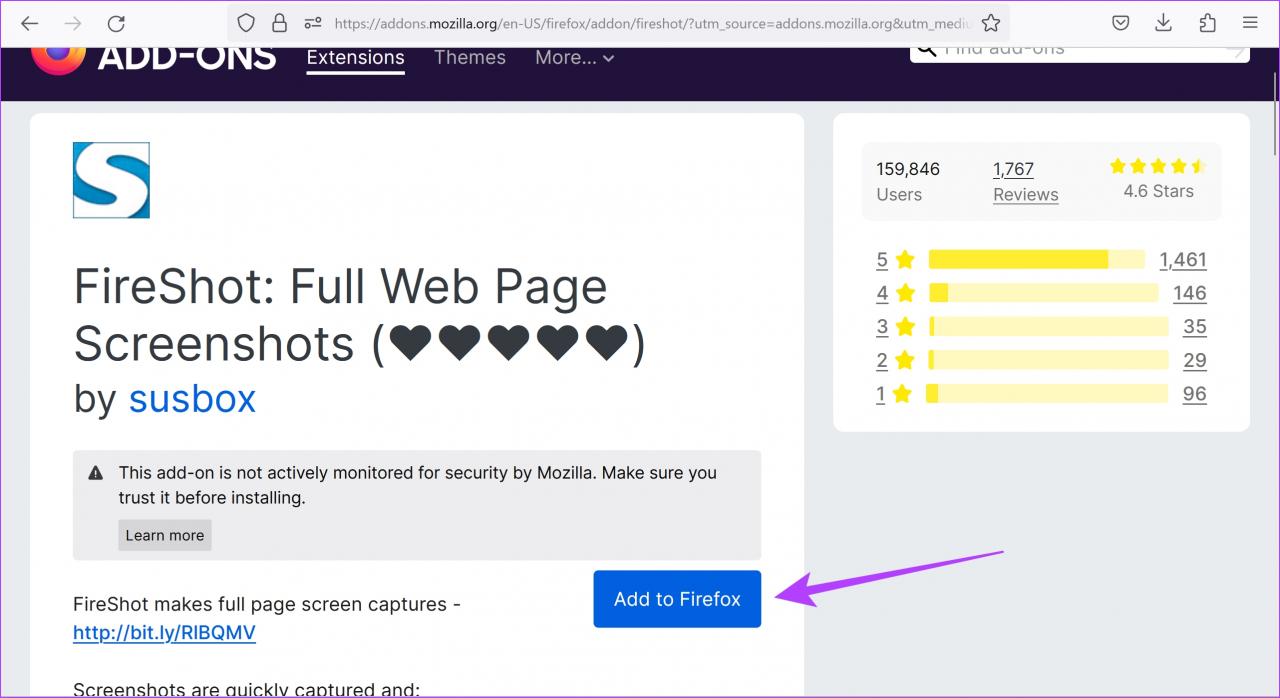Switch to the Extensions tab
Viewport: 1280px width, 698px height.
355,58
